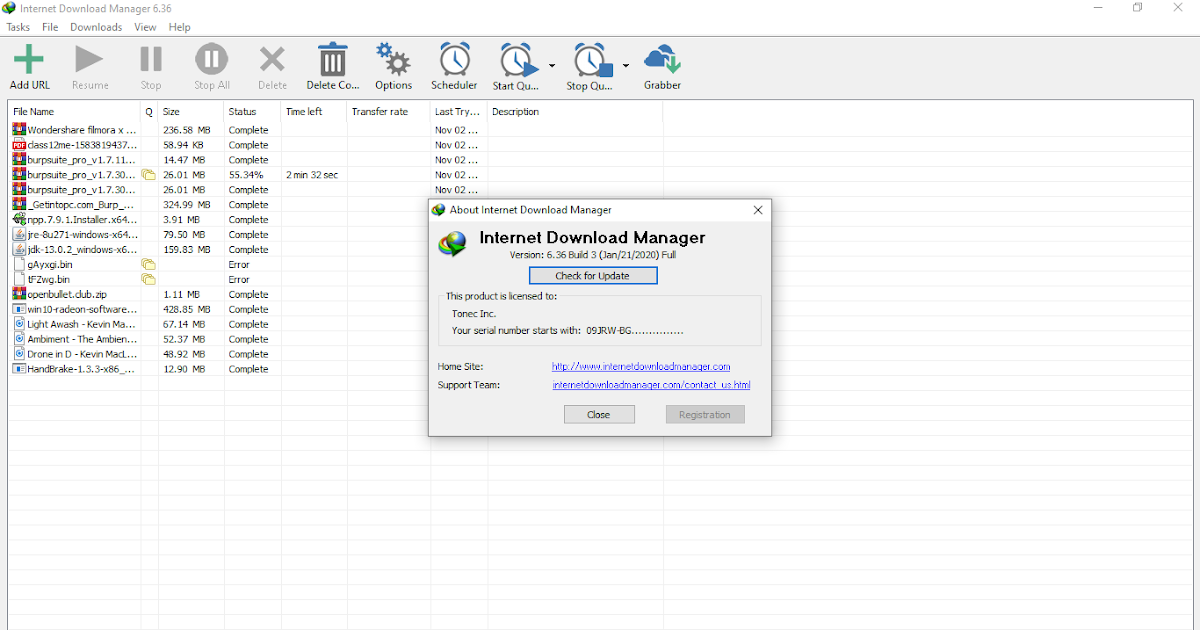Viewport: 1200px width, 630px height.
Task: Select the openbullet.club.zip file row
Action: [220, 295]
